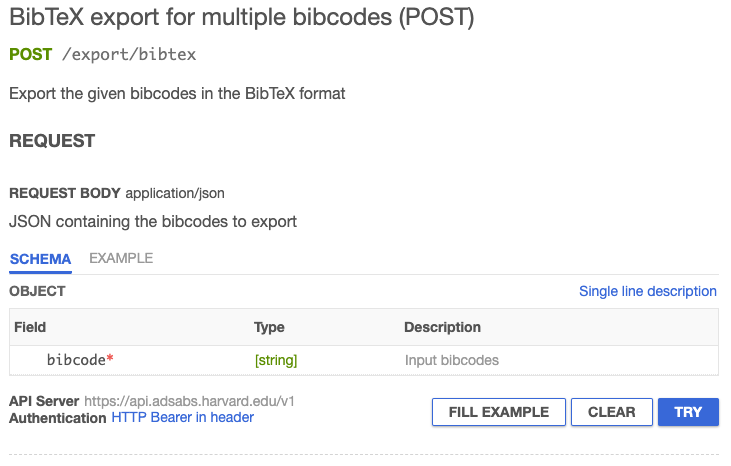The height and width of the screenshot is (466, 731).
Task: Click the green POST method label
Action: point(30,54)
